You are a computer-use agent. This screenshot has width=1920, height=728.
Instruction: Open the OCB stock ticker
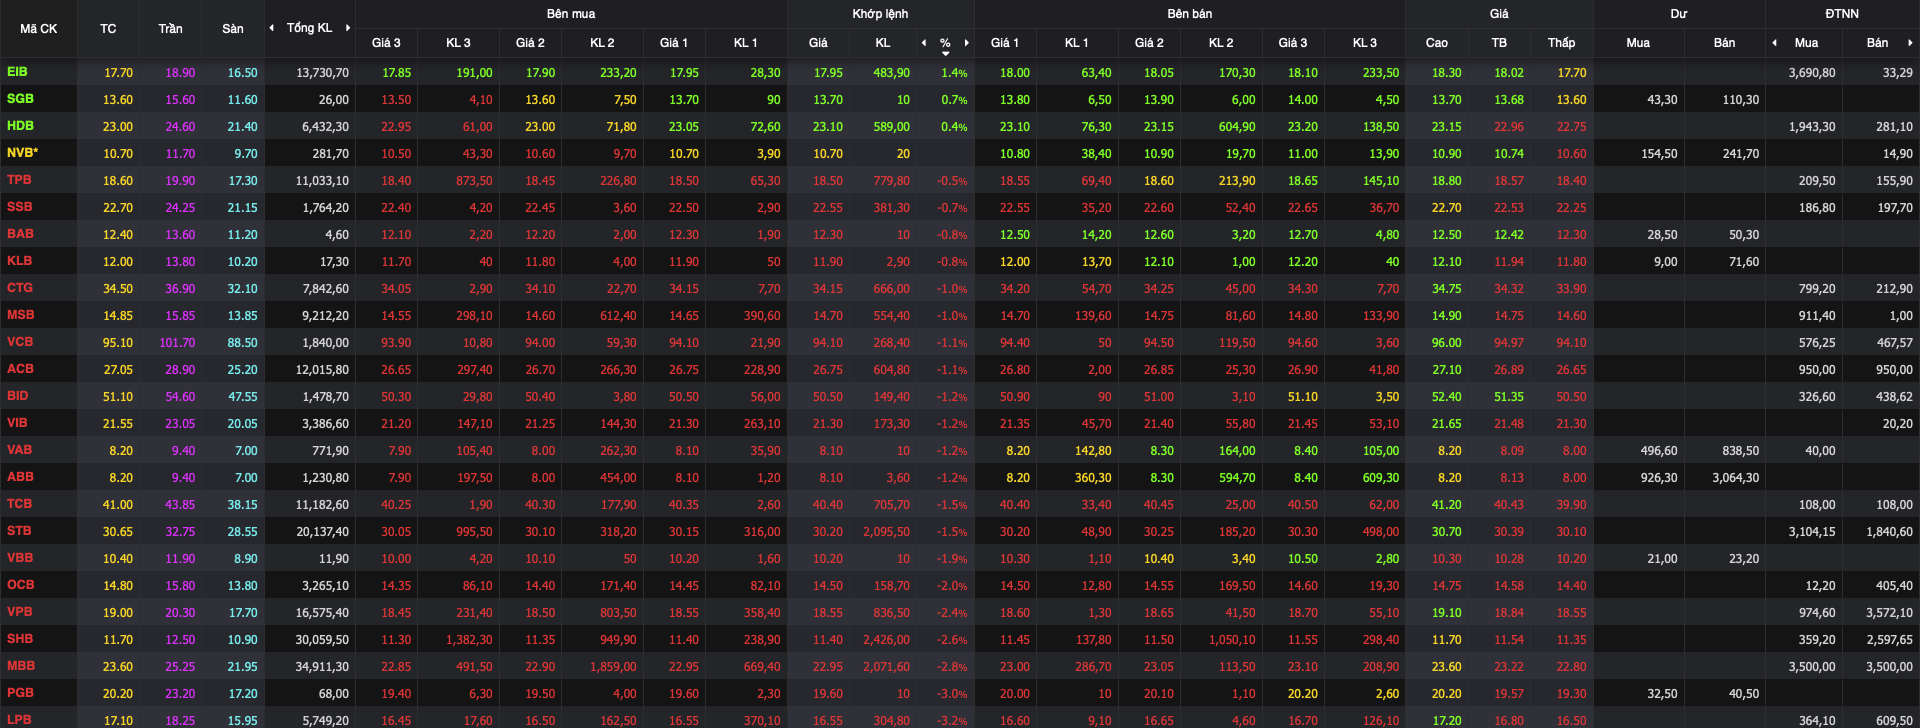20,585
